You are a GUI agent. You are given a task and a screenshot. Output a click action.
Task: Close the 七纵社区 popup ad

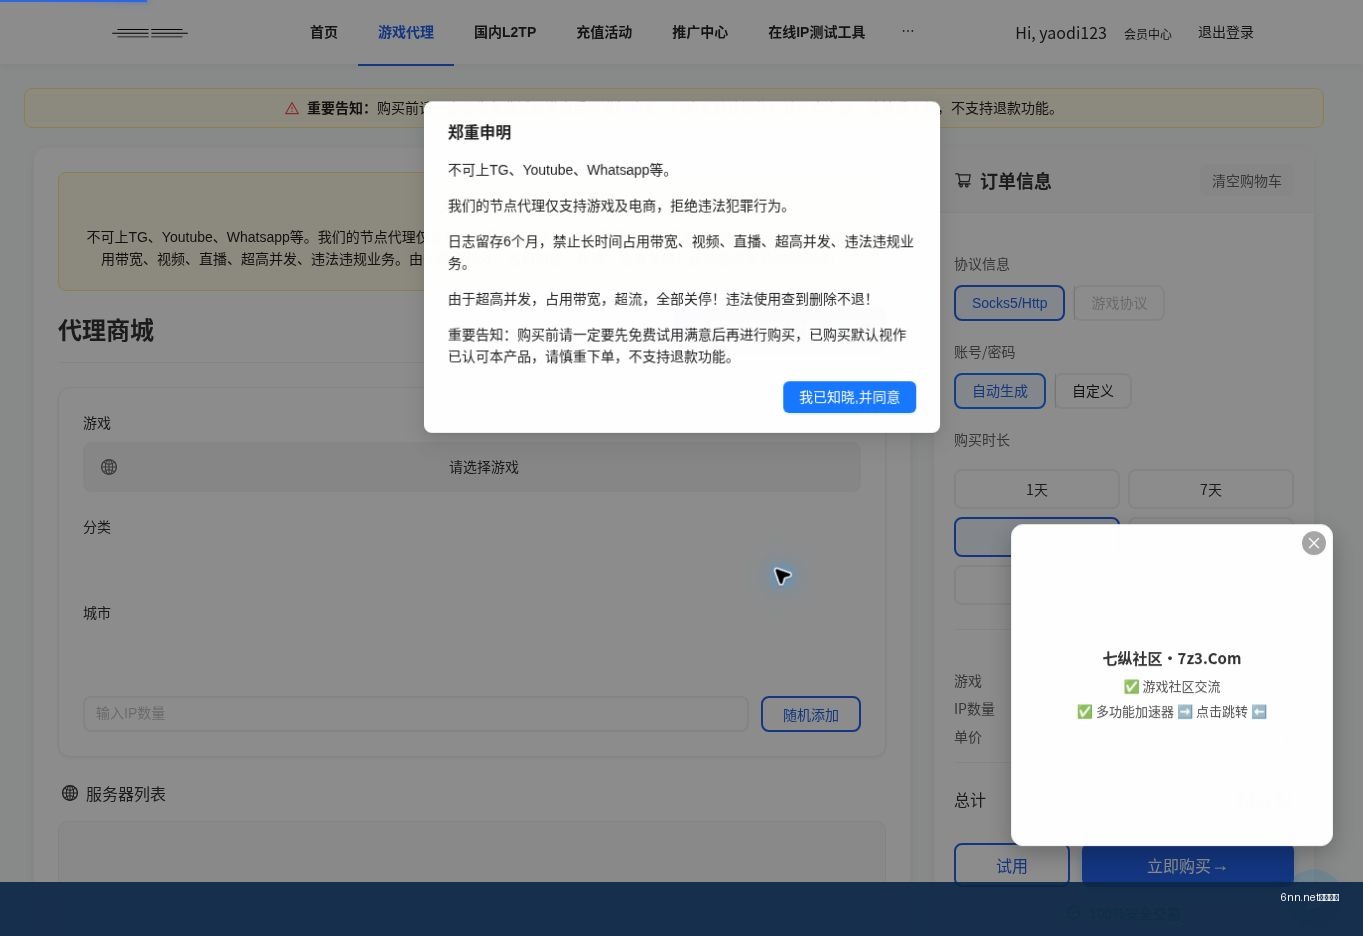point(1314,543)
